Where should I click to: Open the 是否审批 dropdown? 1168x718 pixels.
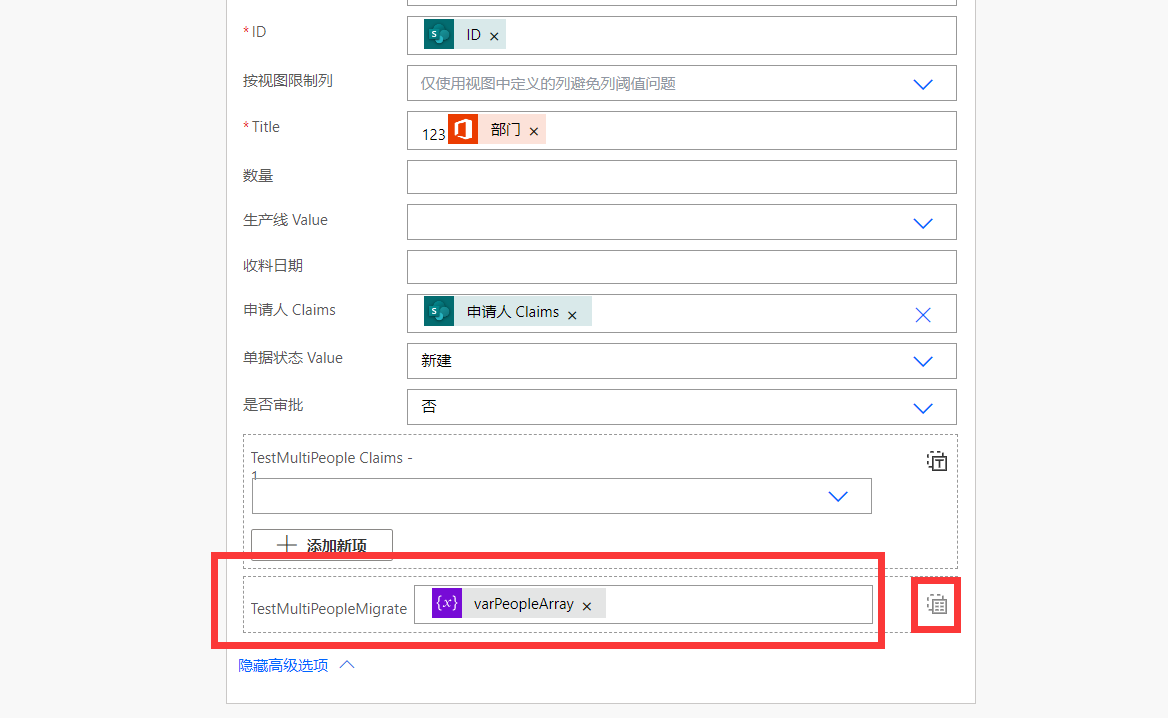(923, 408)
